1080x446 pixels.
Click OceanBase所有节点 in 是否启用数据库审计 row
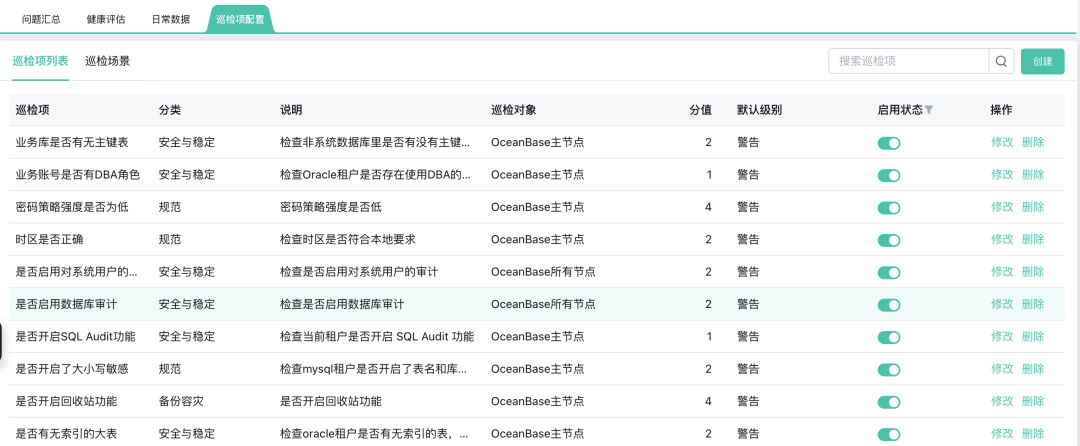pyautogui.click(x=543, y=304)
